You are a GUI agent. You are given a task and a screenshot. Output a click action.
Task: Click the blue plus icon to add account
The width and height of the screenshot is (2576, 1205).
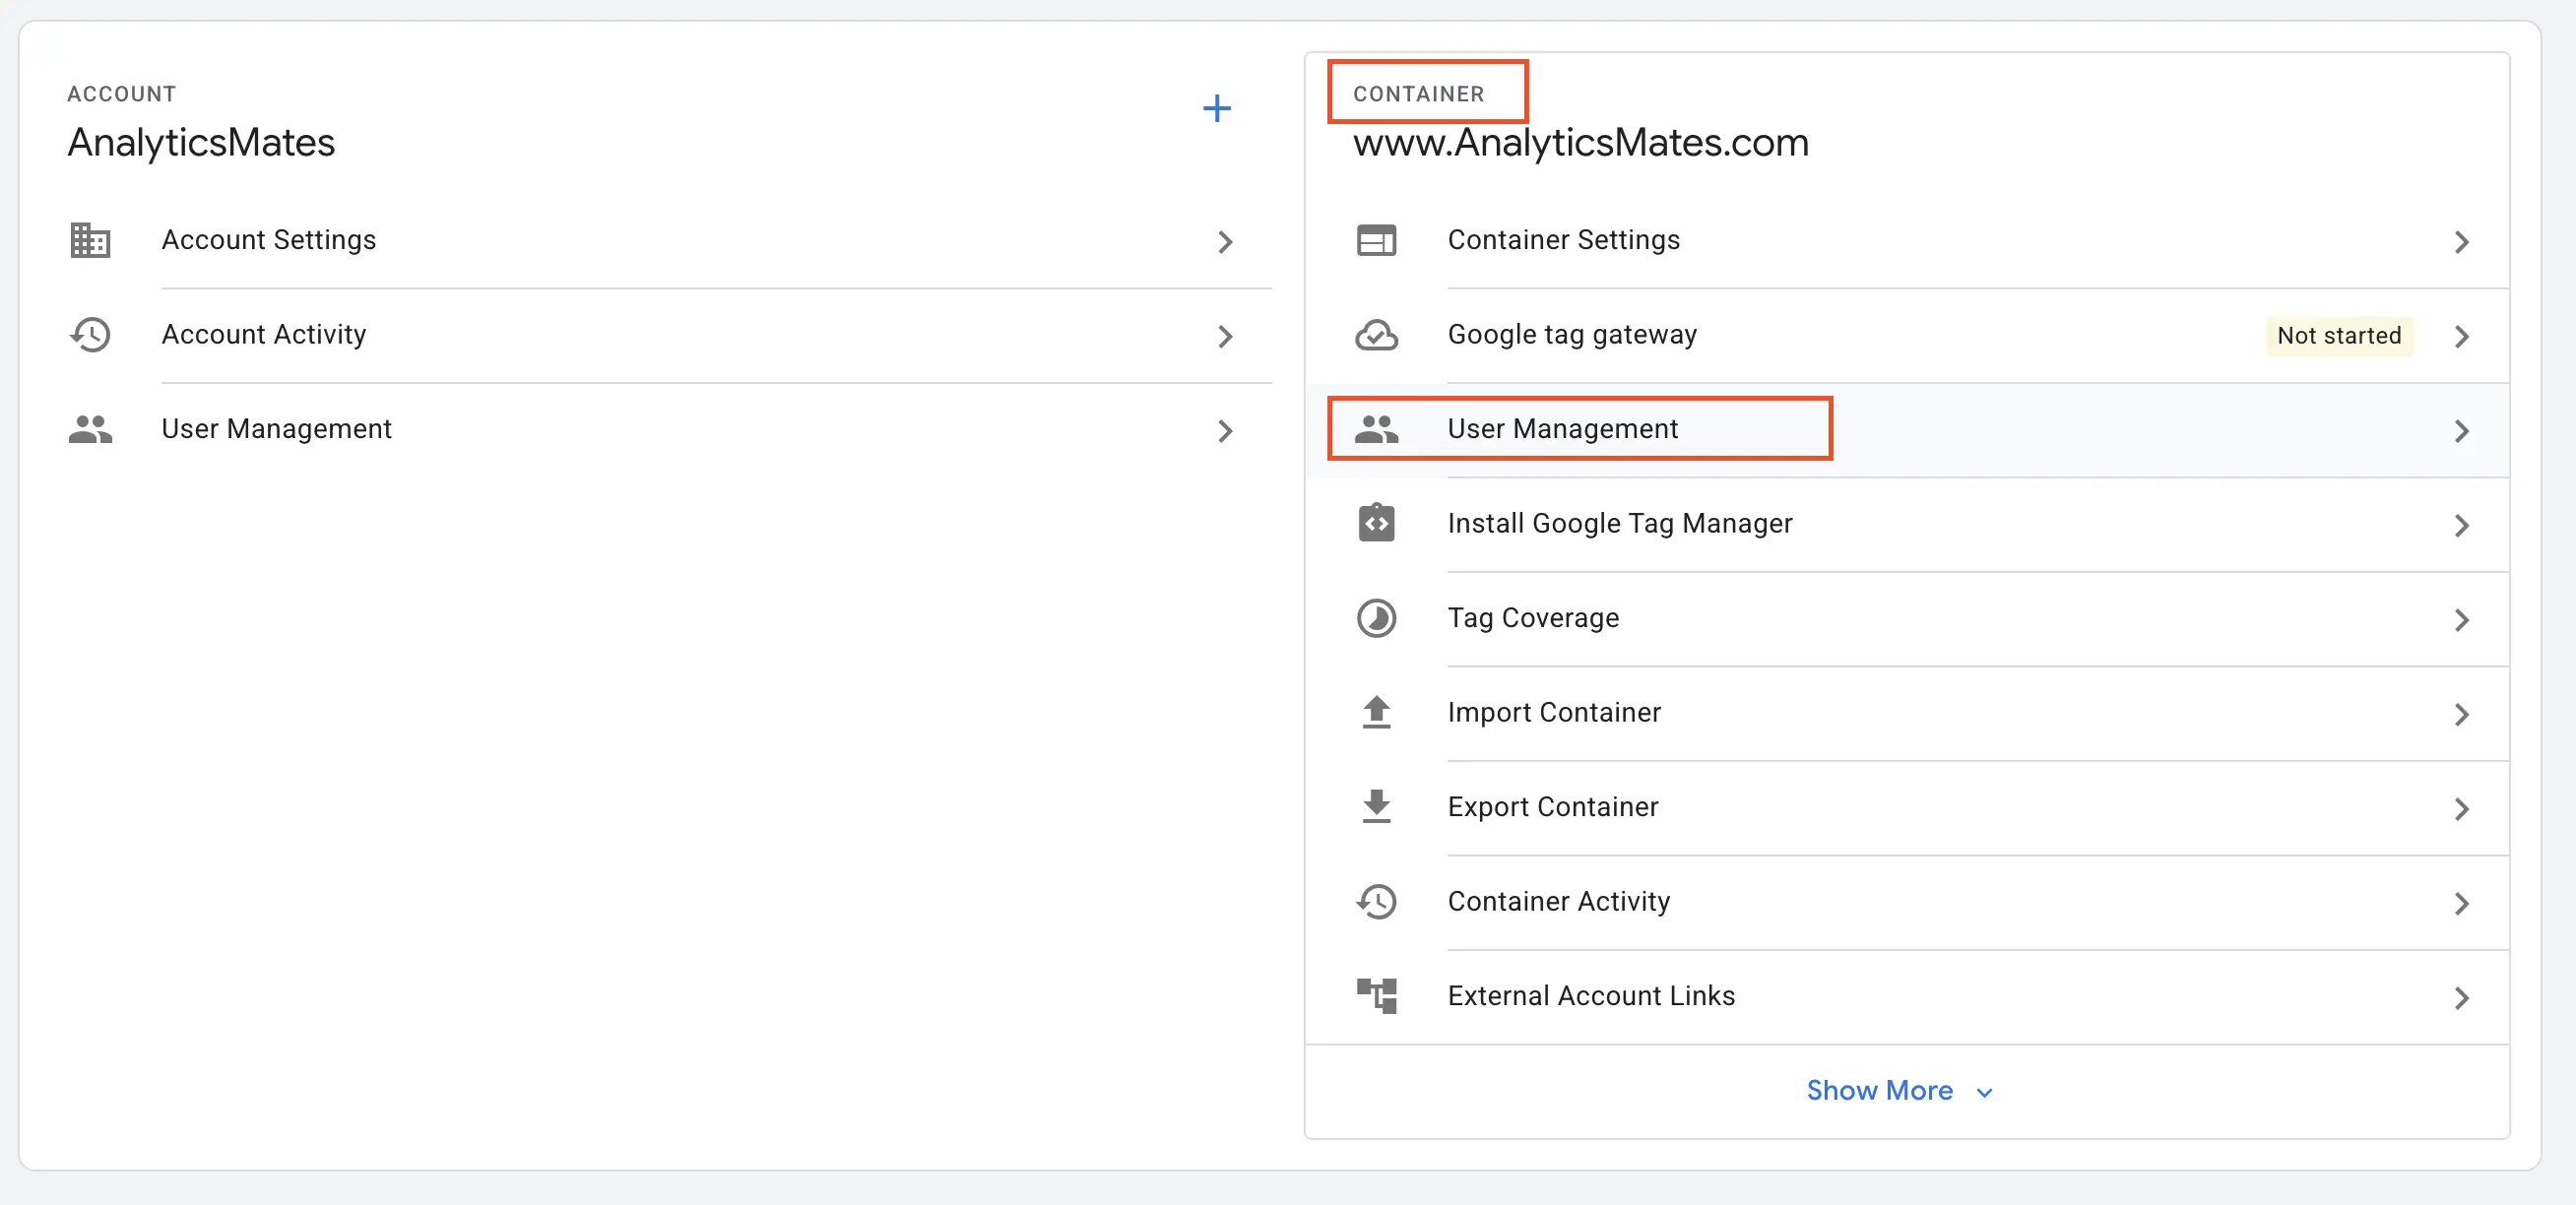point(1216,108)
